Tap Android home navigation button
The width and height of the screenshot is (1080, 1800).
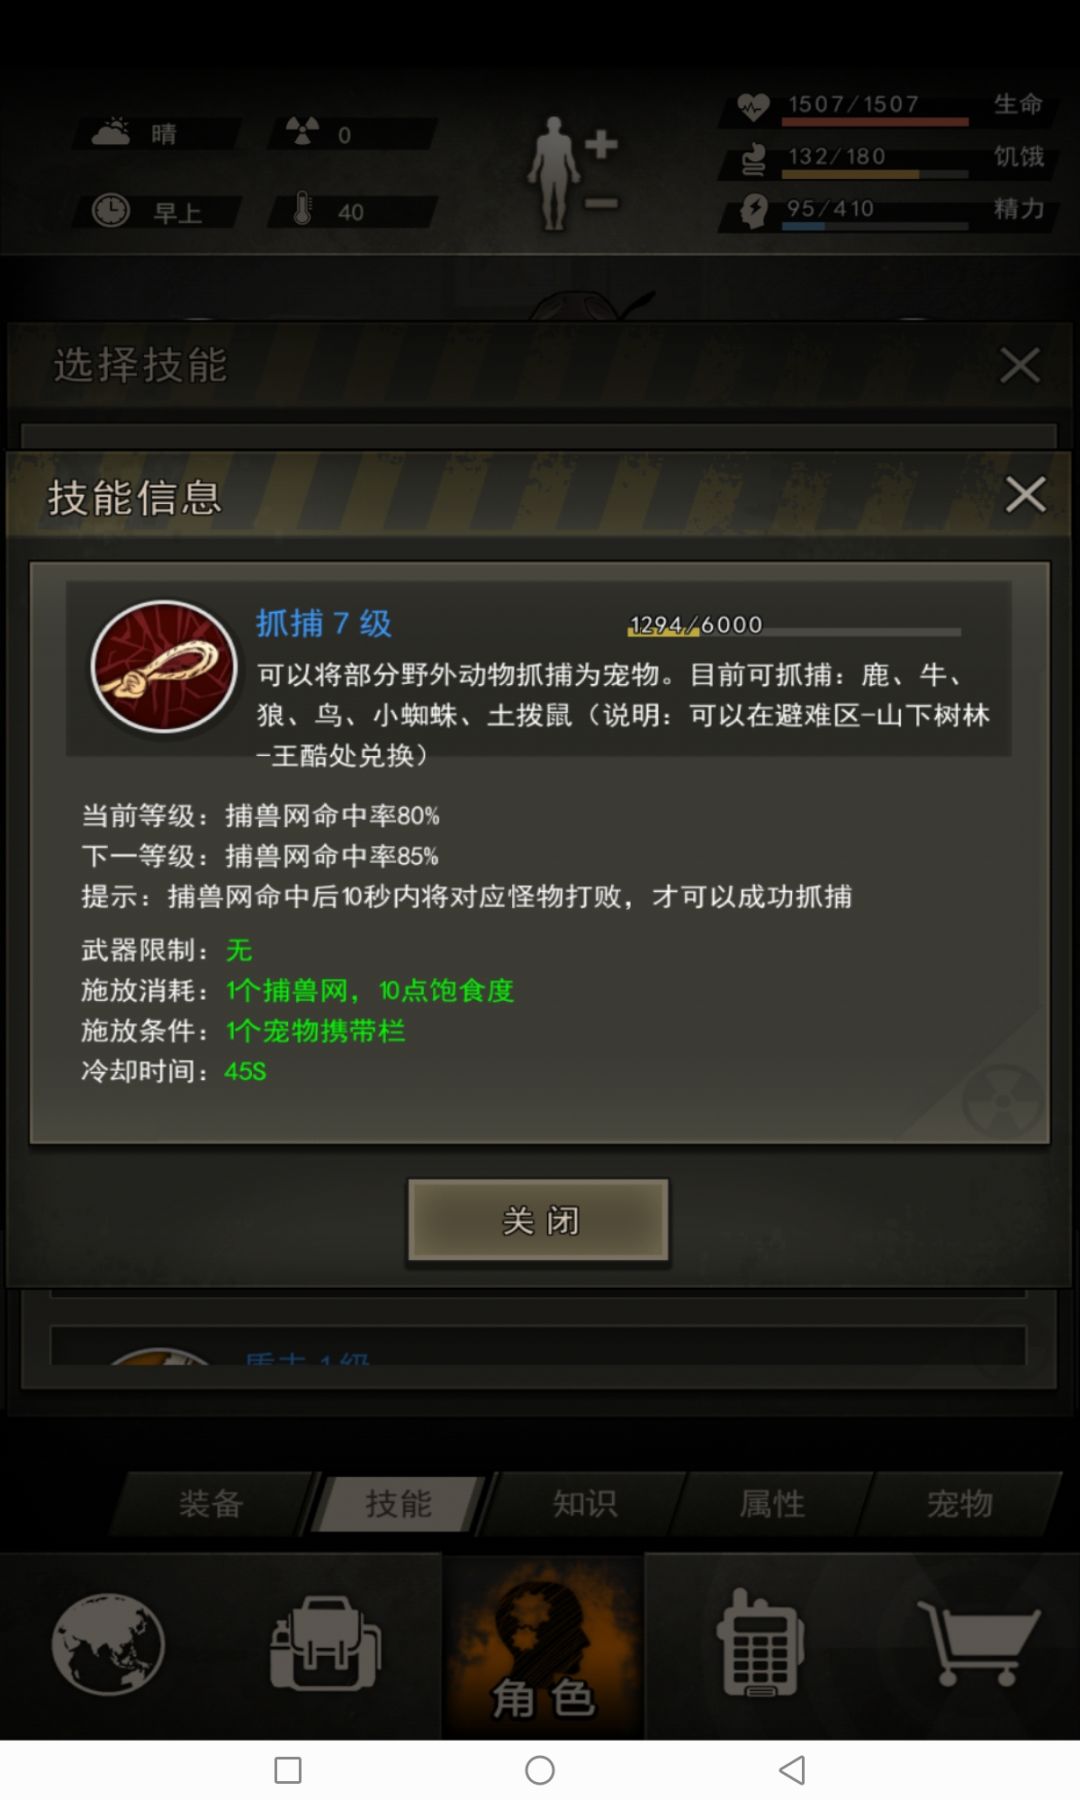(x=540, y=1770)
